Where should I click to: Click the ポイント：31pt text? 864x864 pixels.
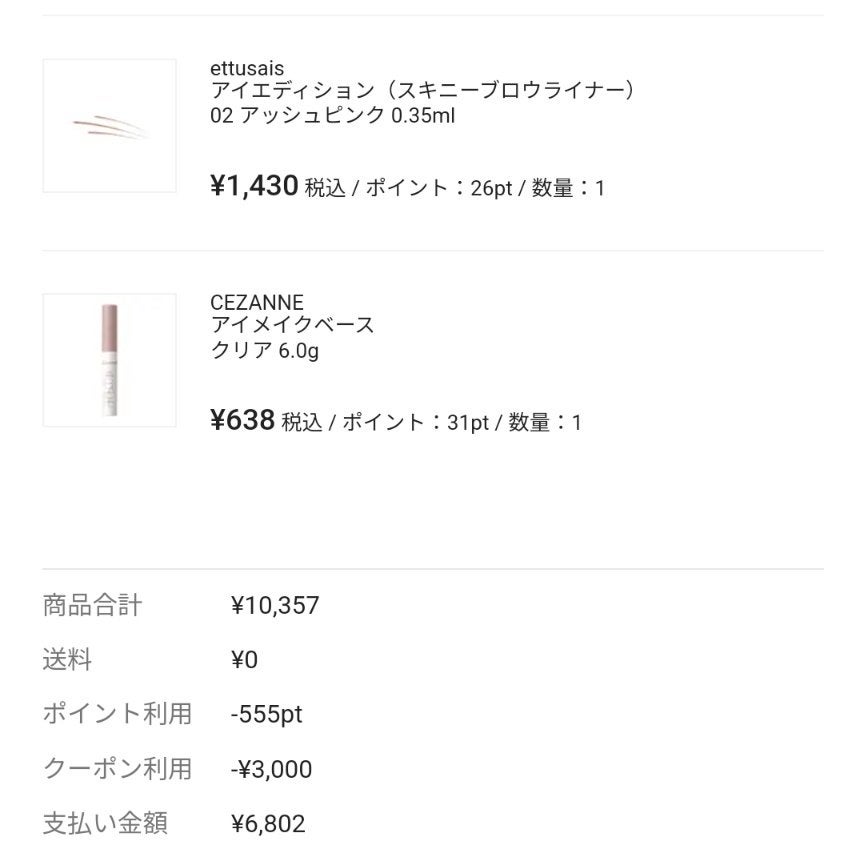416,423
